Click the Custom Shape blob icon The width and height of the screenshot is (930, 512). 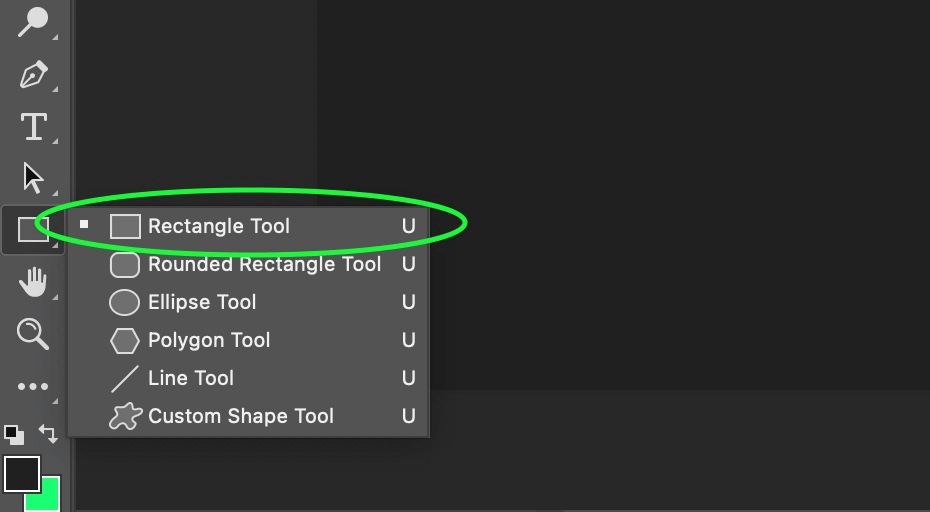click(125, 416)
